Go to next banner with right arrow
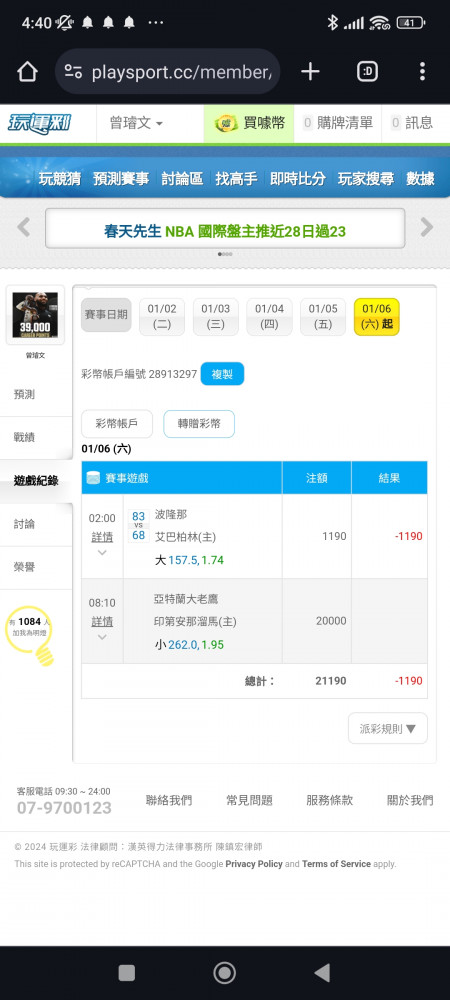Screen dimensions: 450x1000 (x=426, y=227)
